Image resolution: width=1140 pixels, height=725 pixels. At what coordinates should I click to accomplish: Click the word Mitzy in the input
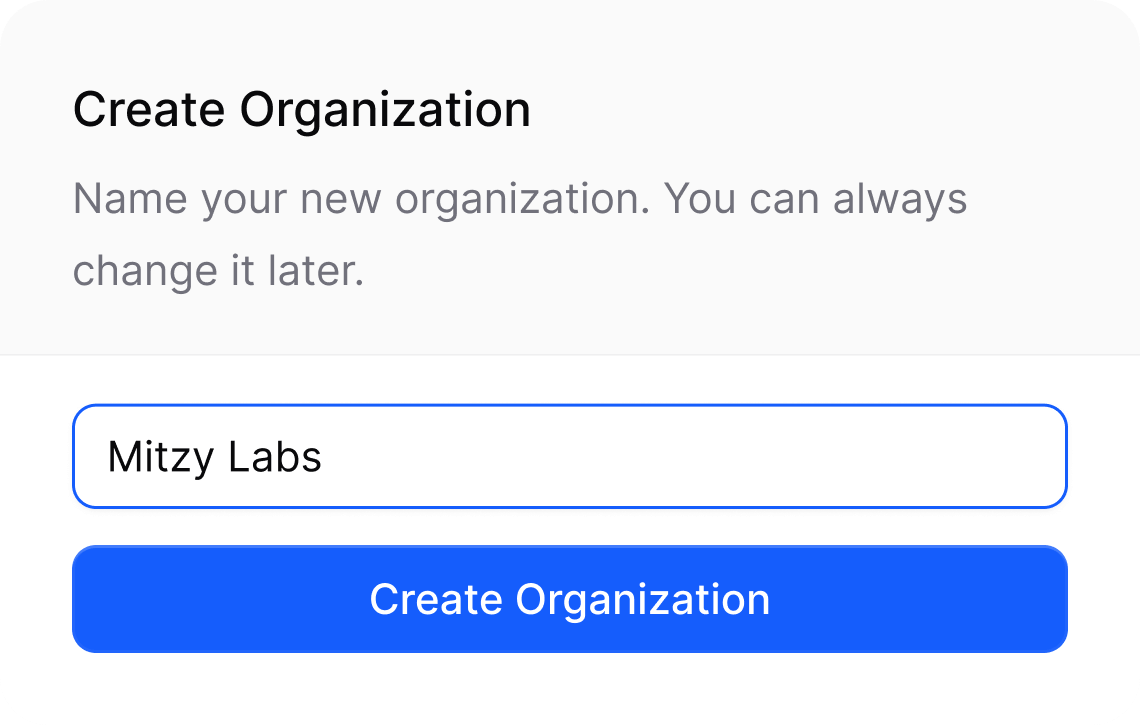point(160,456)
